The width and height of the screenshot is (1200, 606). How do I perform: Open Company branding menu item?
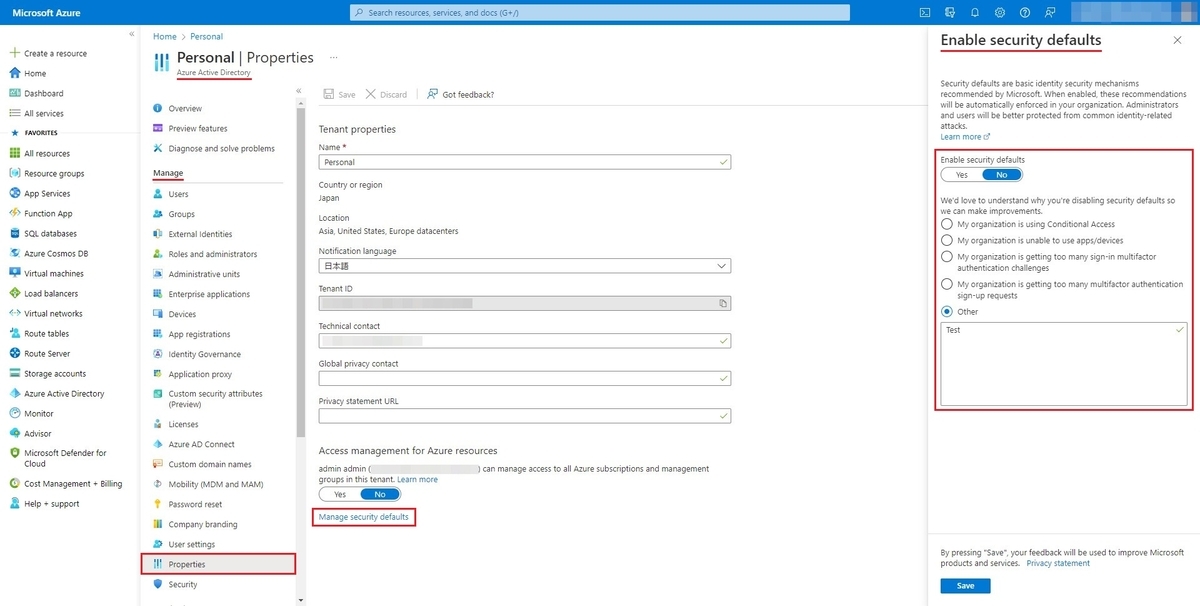[203, 524]
